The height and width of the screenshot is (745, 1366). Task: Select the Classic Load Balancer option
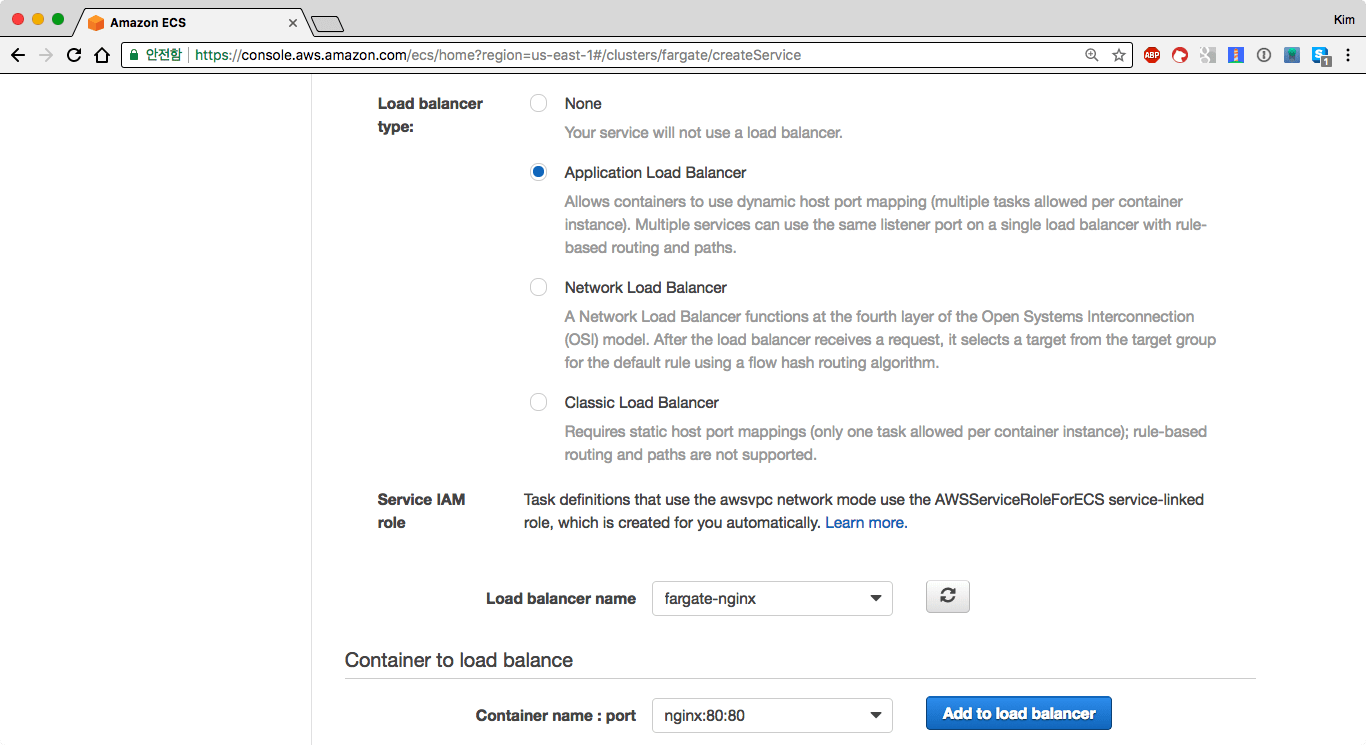[x=539, y=402]
